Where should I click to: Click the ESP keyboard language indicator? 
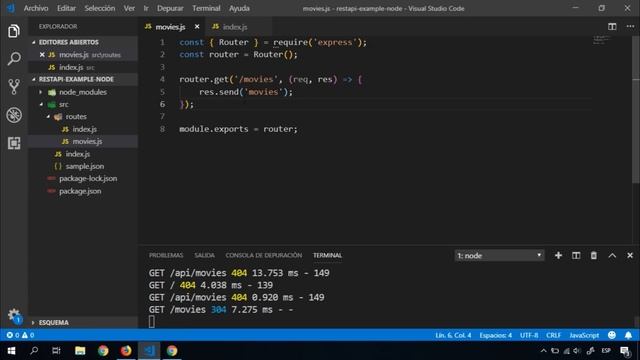(606, 351)
